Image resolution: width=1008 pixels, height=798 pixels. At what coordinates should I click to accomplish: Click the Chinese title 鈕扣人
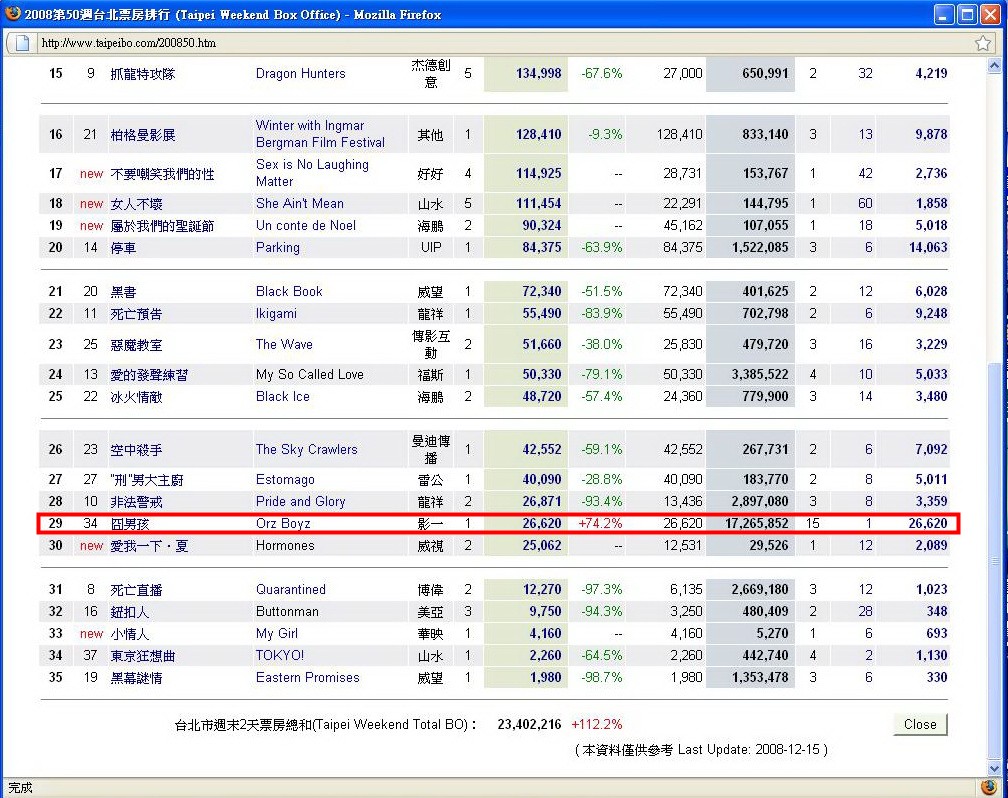tap(129, 612)
